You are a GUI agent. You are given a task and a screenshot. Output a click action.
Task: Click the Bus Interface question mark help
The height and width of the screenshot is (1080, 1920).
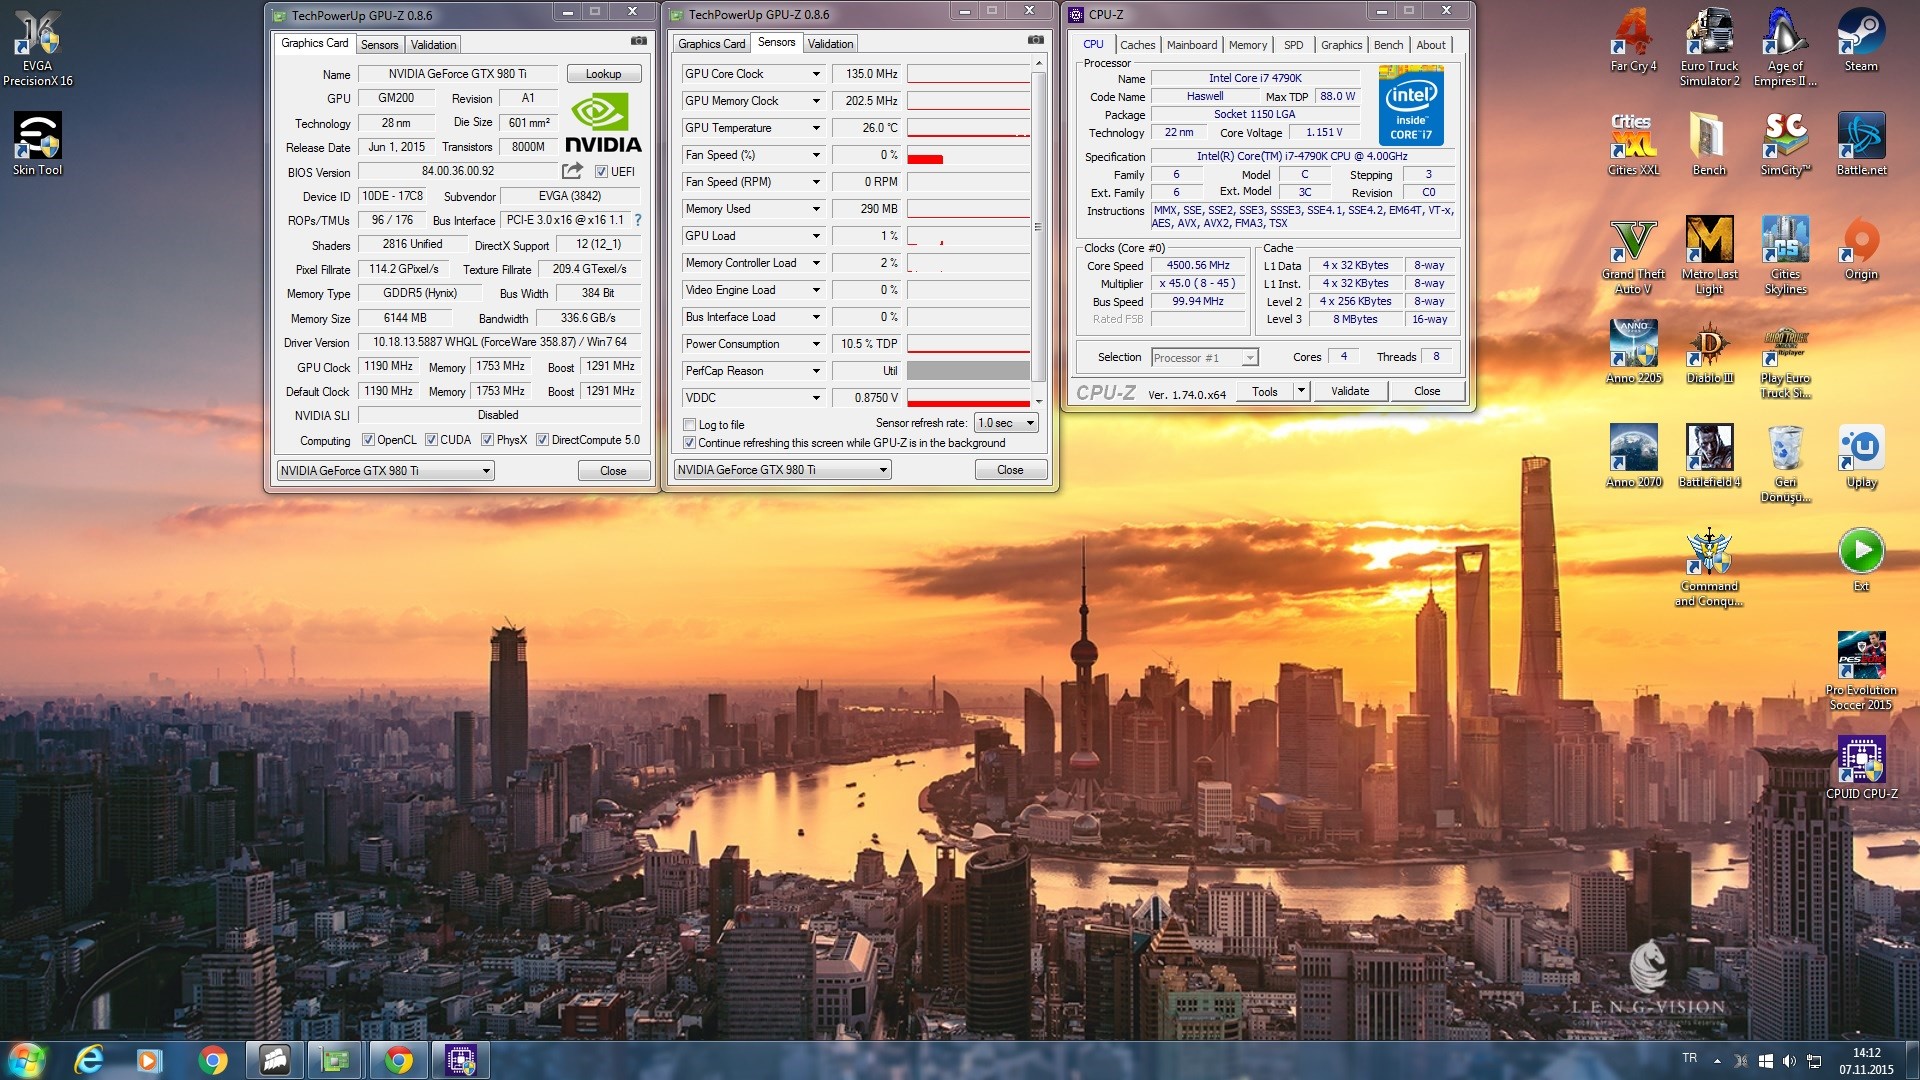point(638,220)
